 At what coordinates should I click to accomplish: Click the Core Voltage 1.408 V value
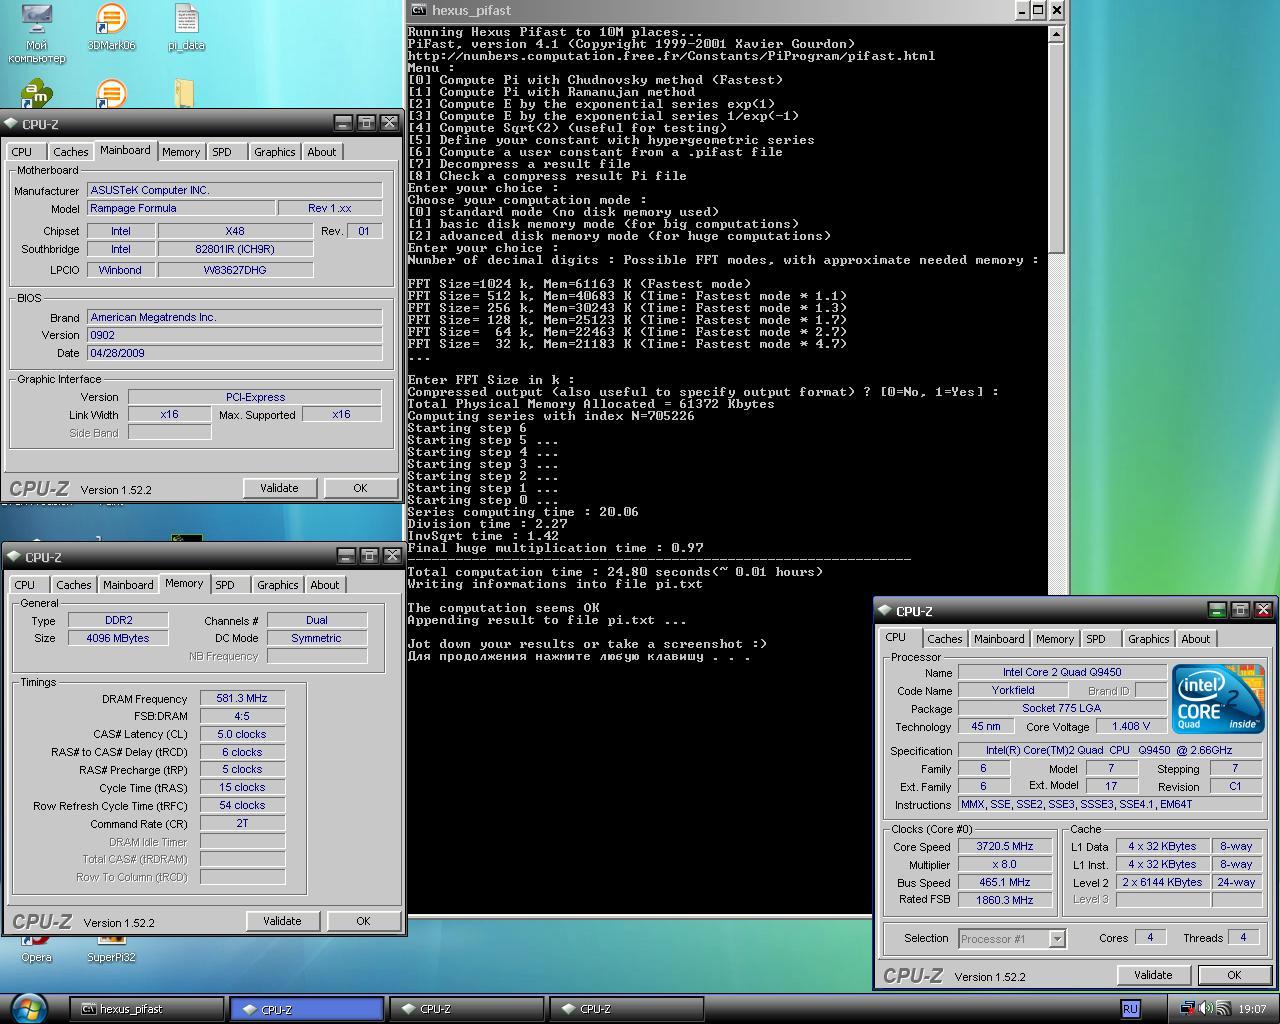[1130, 726]
